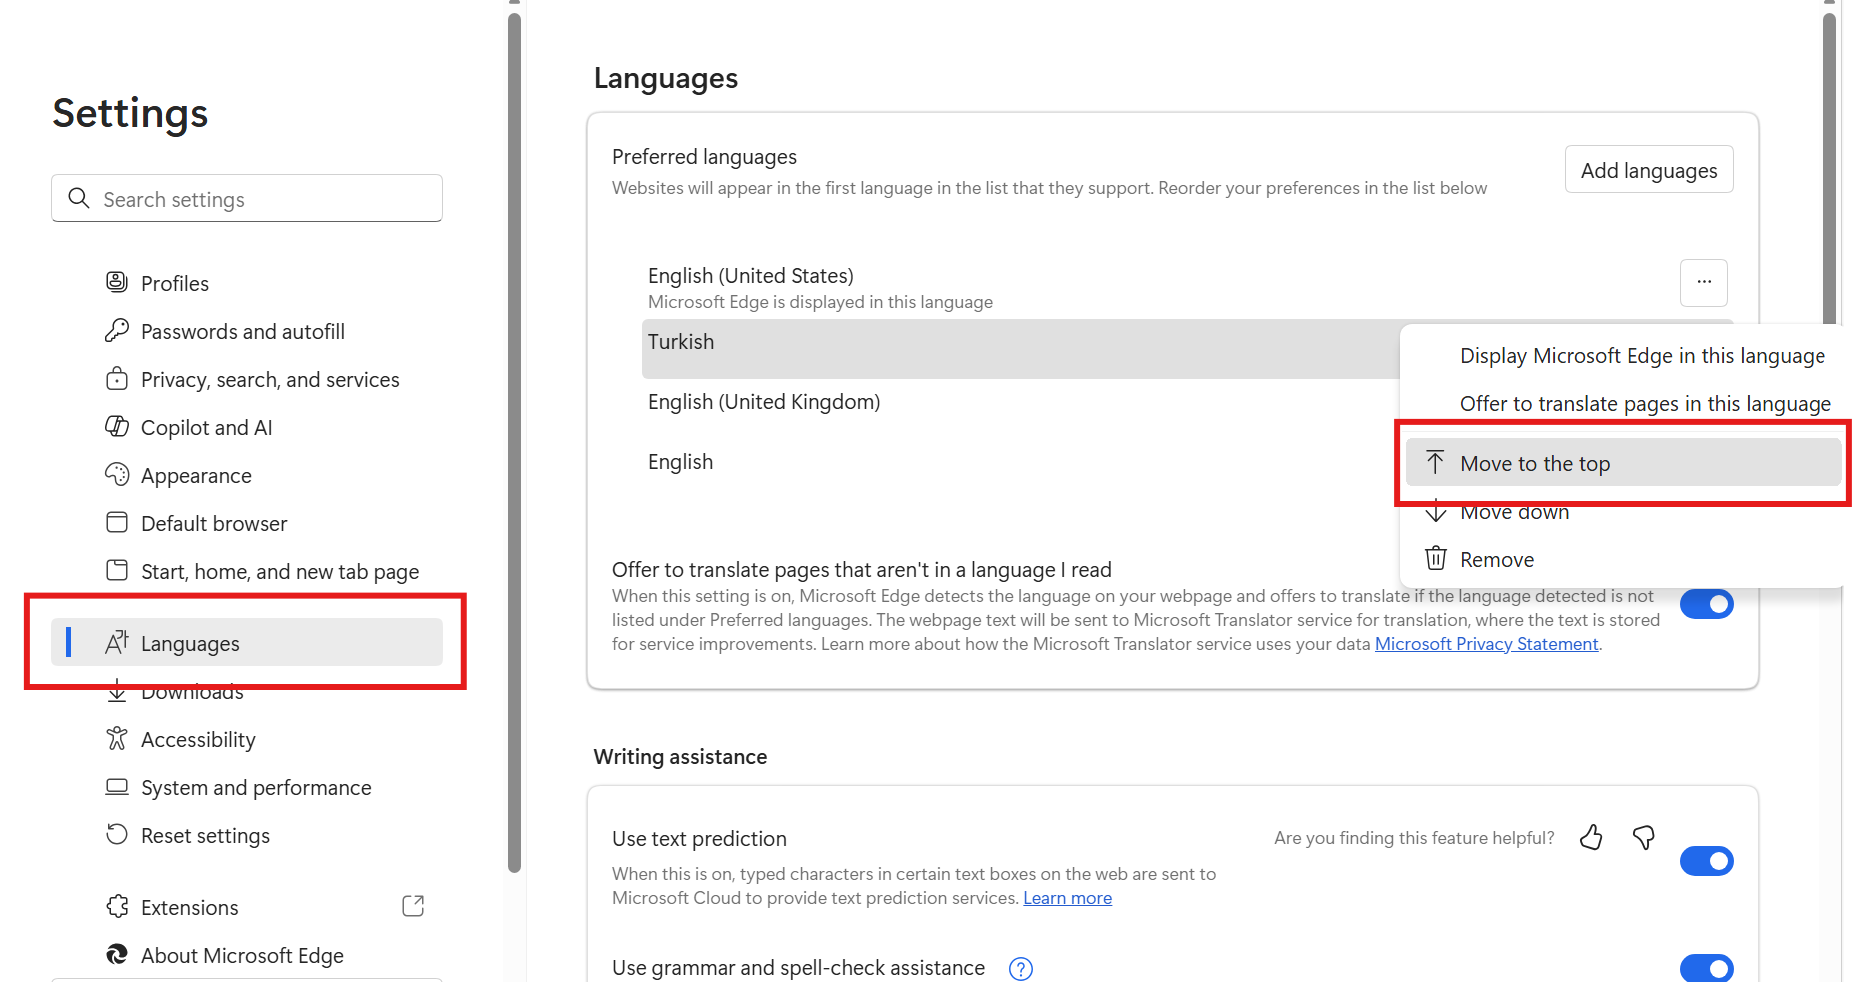Click the external link icon beside Extensions
1853x982 pixels.
tap(413, 906)
